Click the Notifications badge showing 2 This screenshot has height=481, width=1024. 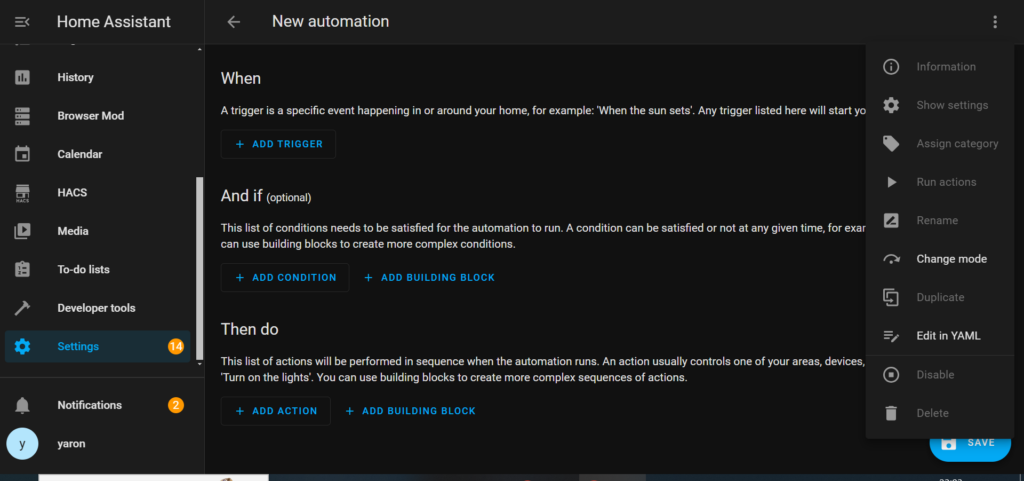click(x=176, y=405)
